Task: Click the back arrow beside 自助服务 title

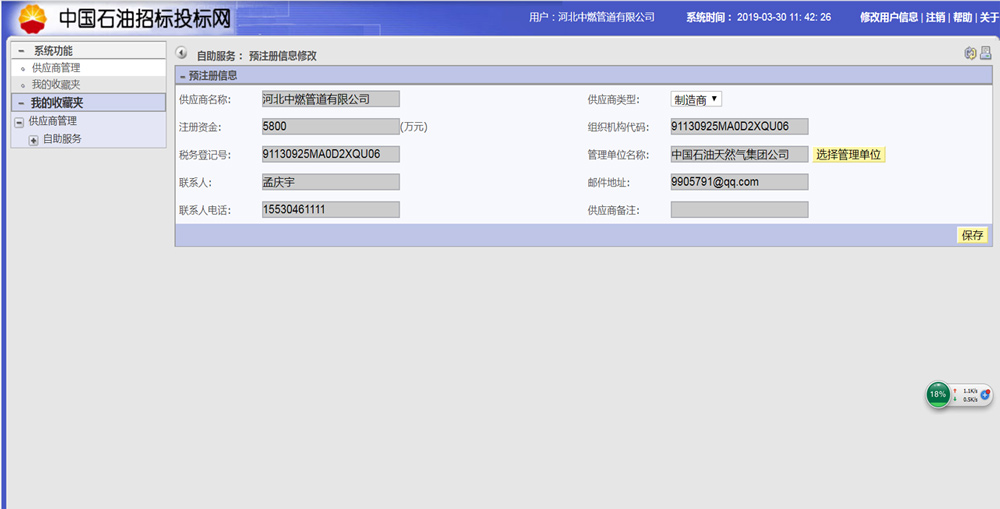Action: (x=181, y=54)
